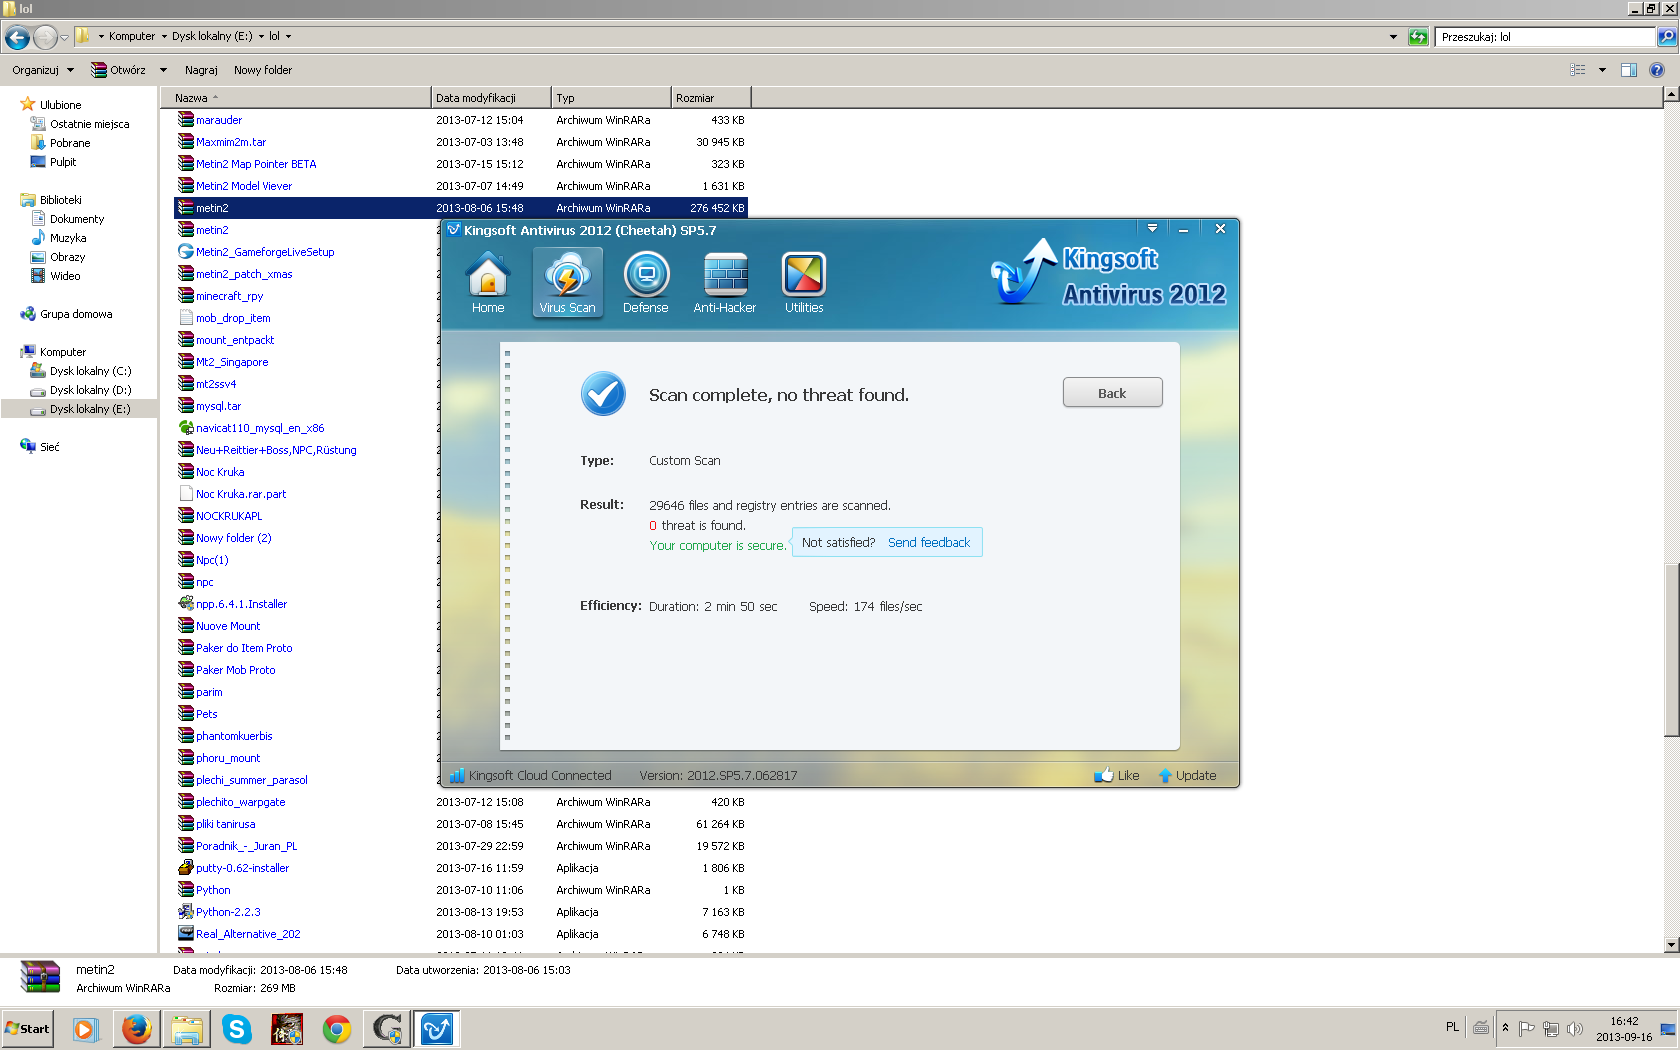Open the Utilities section in Kingsoft
This screenshot has width=1680, height=1050.
click(x=804, y=282)
